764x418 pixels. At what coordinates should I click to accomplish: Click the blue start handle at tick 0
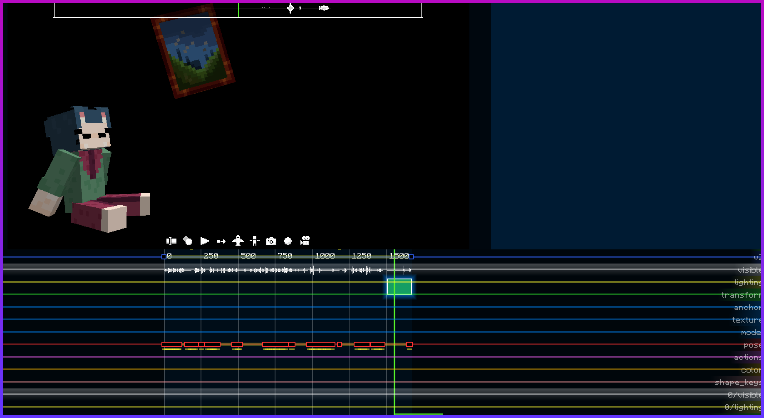click(x=163, y=256)
